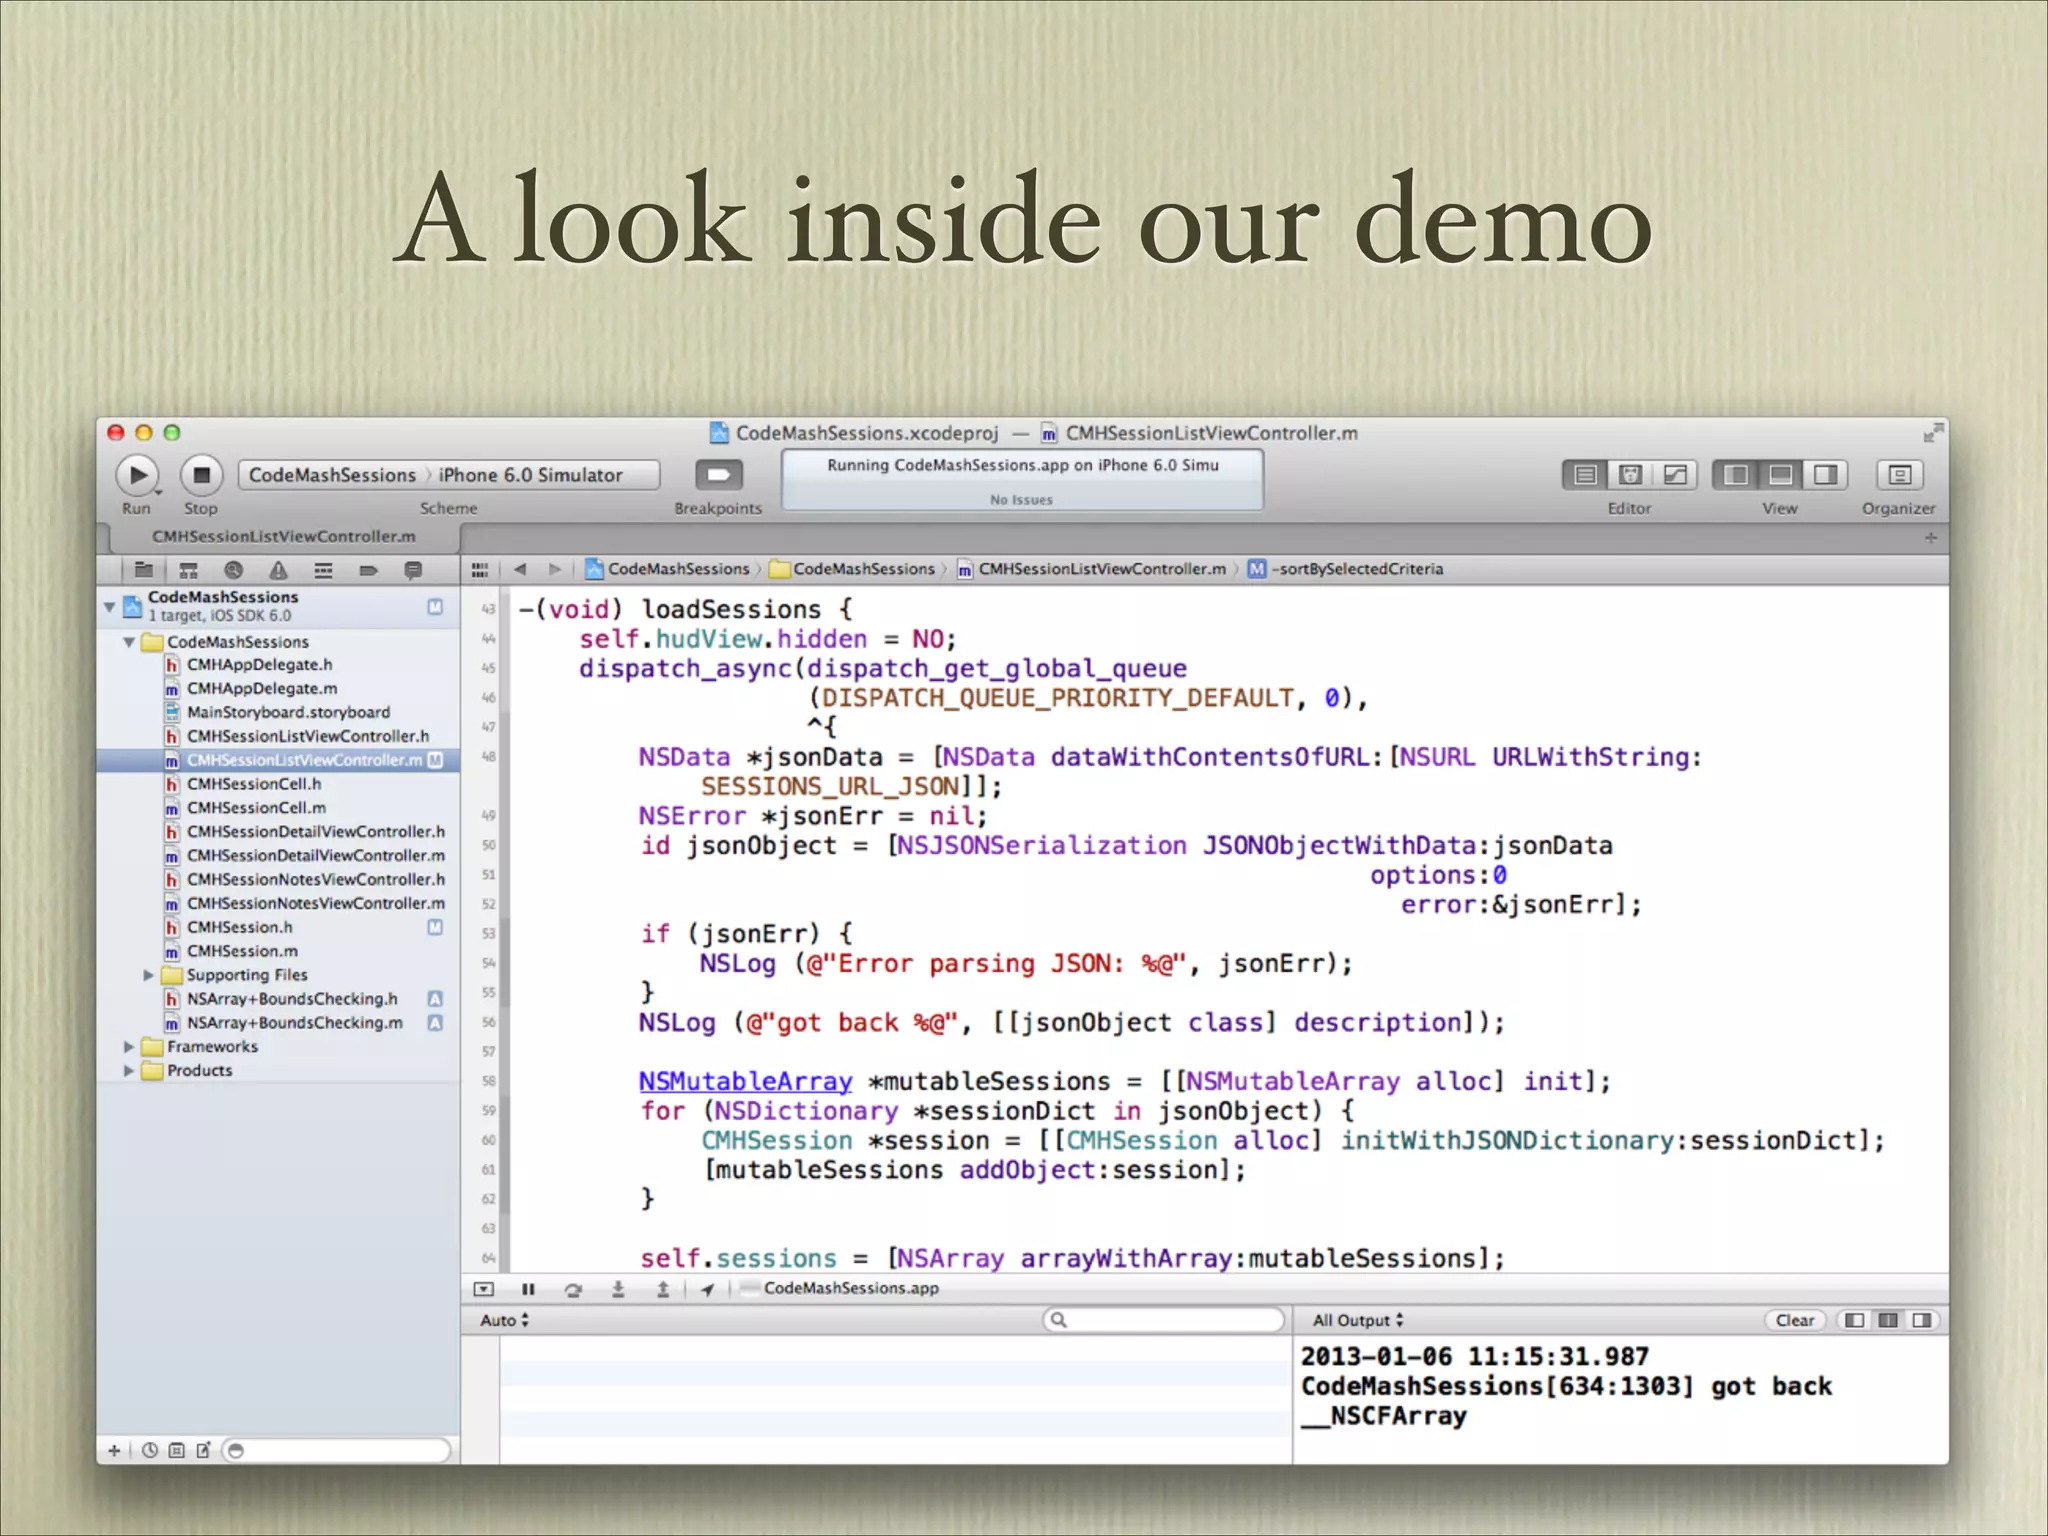Open the Organizer window icon
Screen dimensions: 2048x1536
pyautogui.click(x=1899, y=475)
